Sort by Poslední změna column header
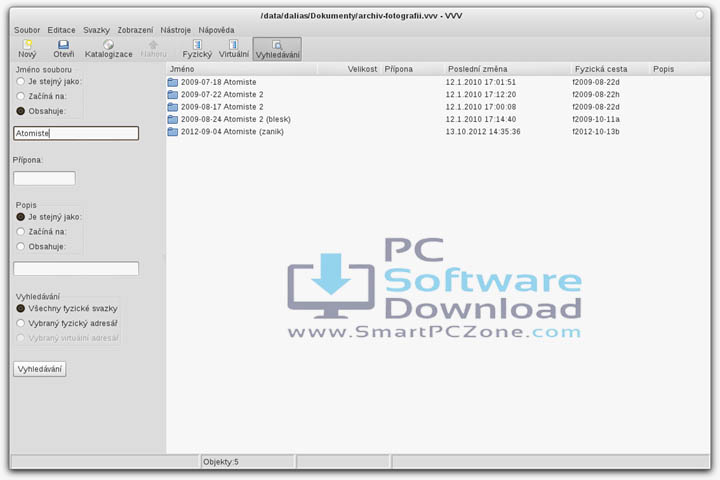The image size is (720, 480). 508,69
